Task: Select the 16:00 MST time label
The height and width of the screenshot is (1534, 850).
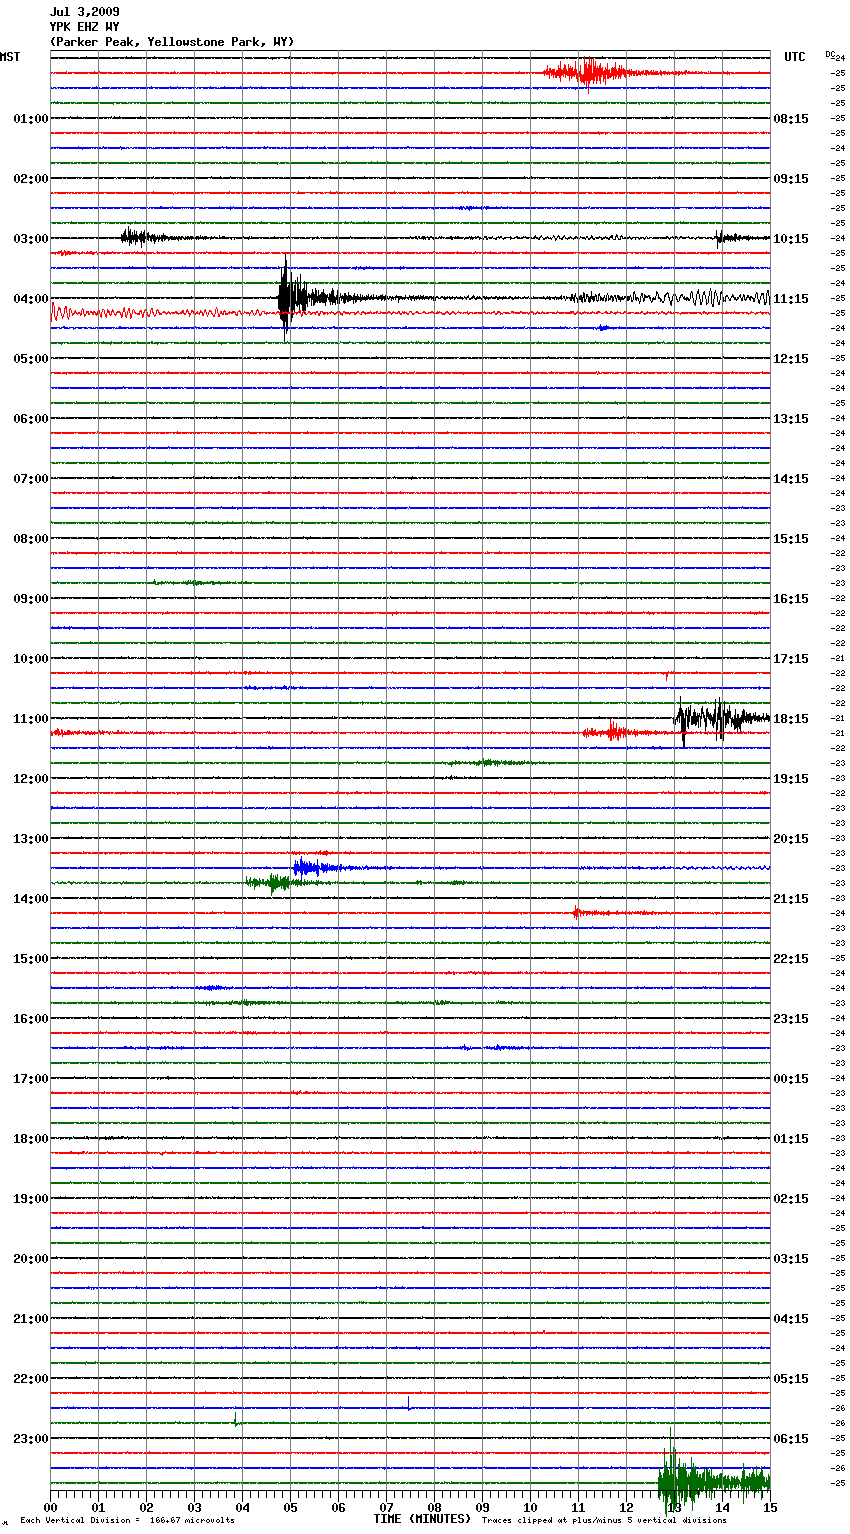Action: (x=30, y=1018)
